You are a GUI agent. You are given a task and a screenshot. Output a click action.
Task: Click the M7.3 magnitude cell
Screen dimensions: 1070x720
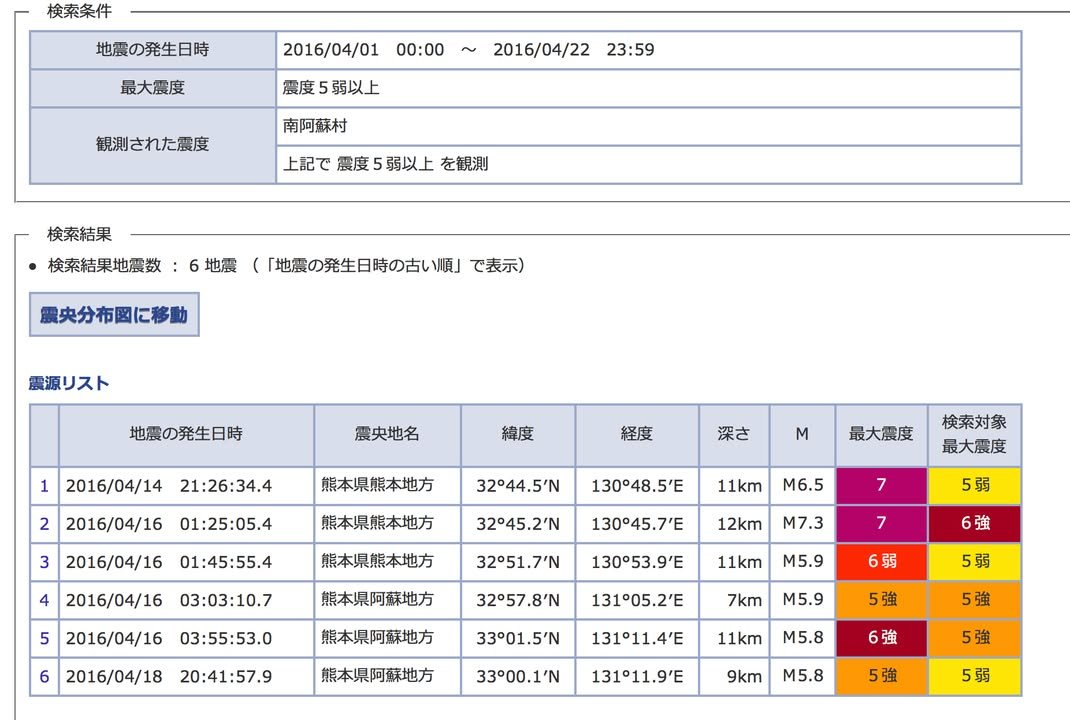tap(802, 524)
